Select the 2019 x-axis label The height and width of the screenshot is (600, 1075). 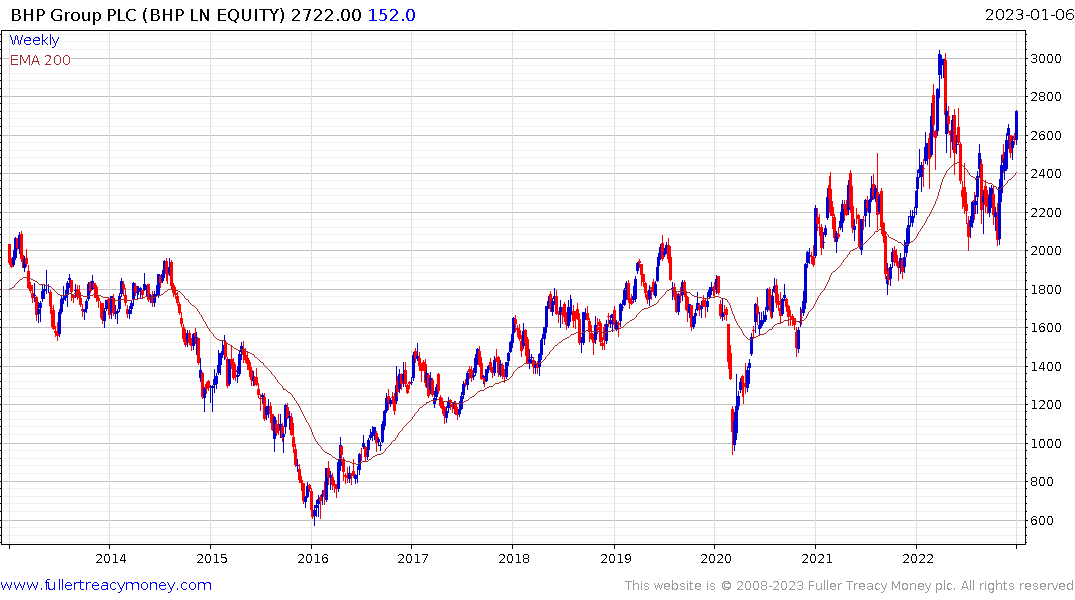(x=616, y=558)
